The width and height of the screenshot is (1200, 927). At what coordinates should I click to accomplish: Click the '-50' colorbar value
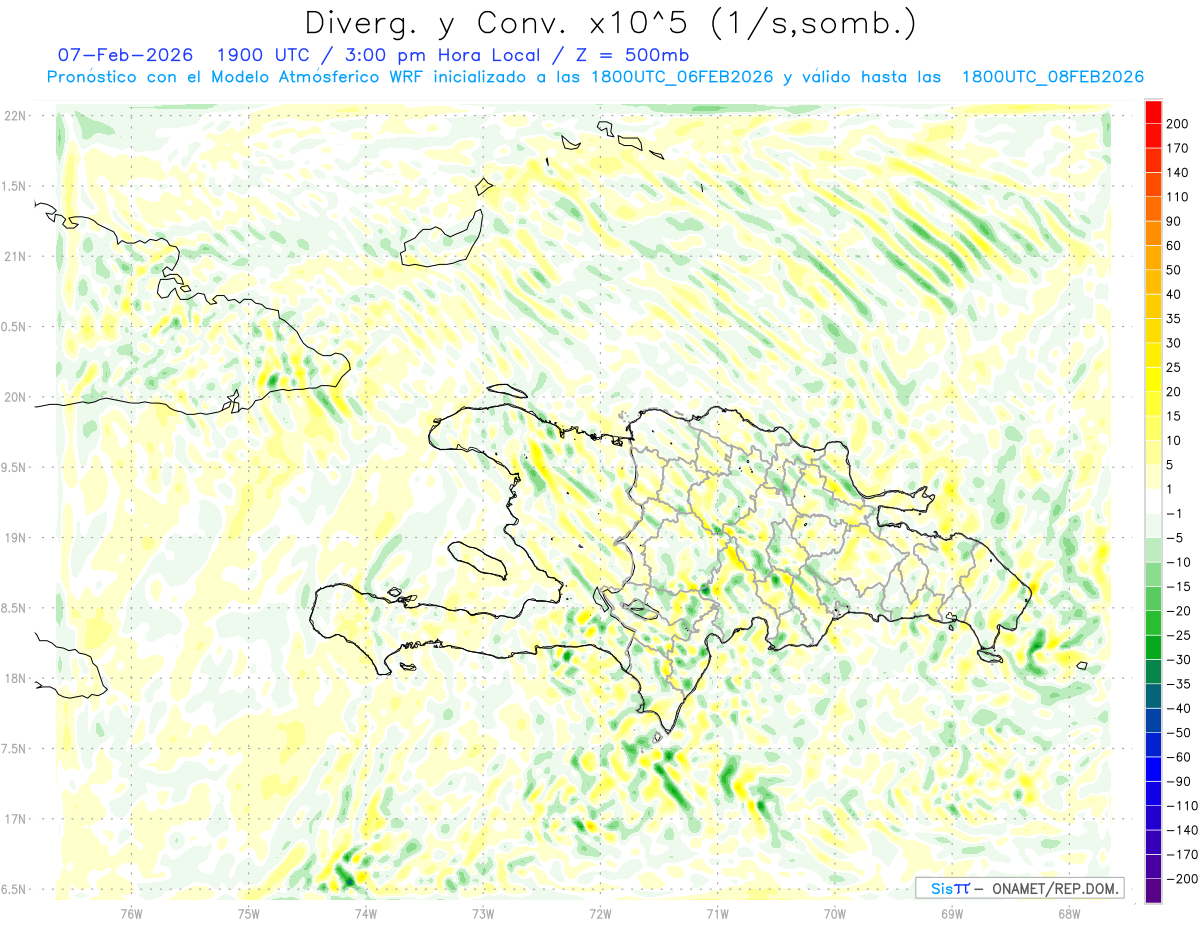(x=1179, y=732)
